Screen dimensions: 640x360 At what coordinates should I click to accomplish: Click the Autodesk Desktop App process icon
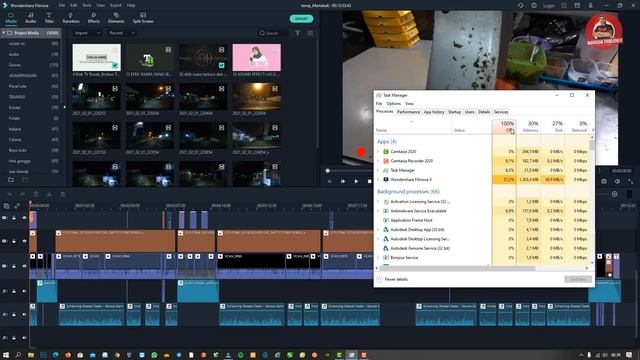point(386,230)
